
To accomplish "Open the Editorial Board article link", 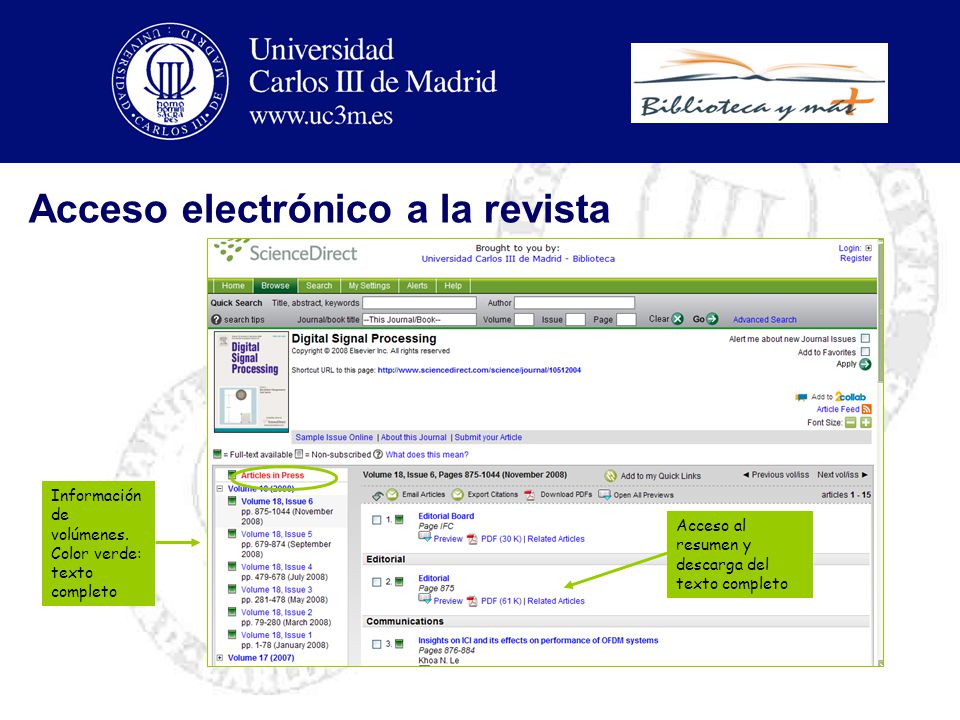I will pos(446,516).
